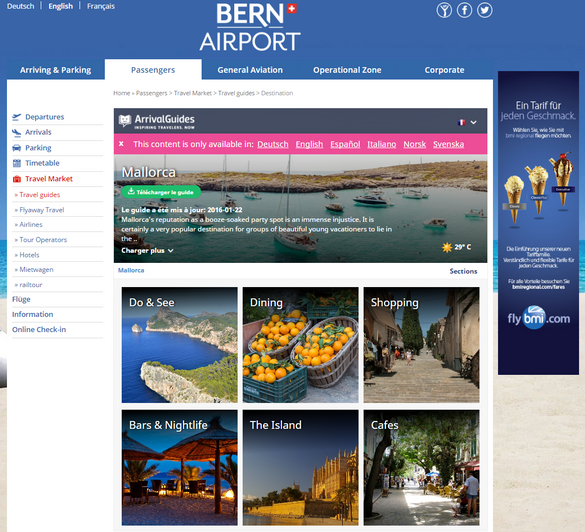Open the French flag language dropdown
The height and width of the screenshot is (532, 585).
coord(467,122)
